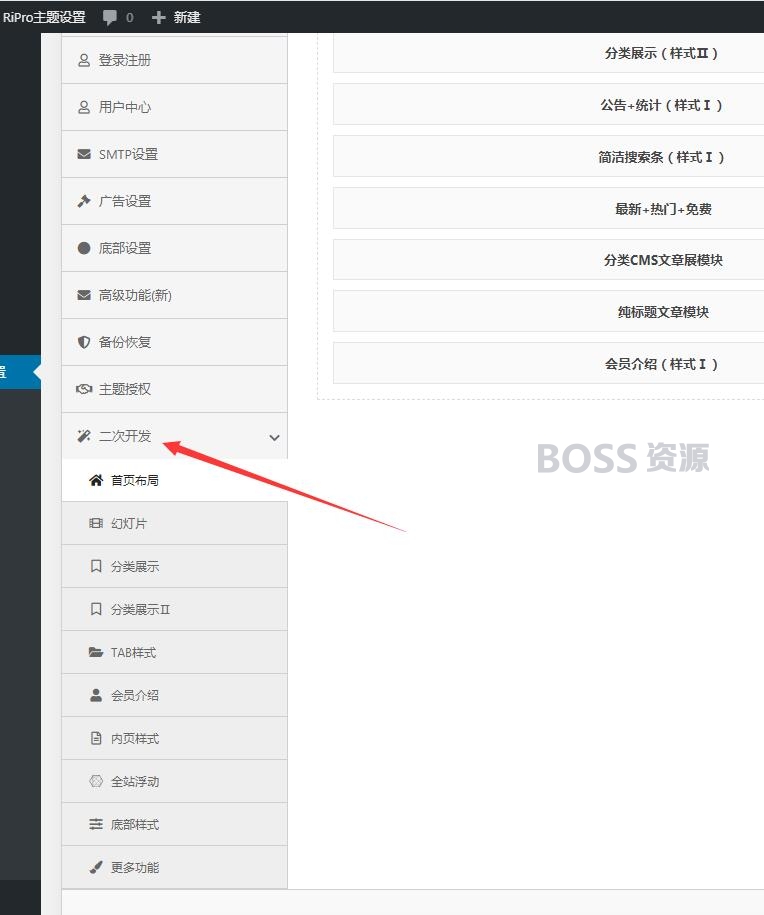Open the 主题授权 tab
This screenshot has width=764, height=915.
pos(175,389)
